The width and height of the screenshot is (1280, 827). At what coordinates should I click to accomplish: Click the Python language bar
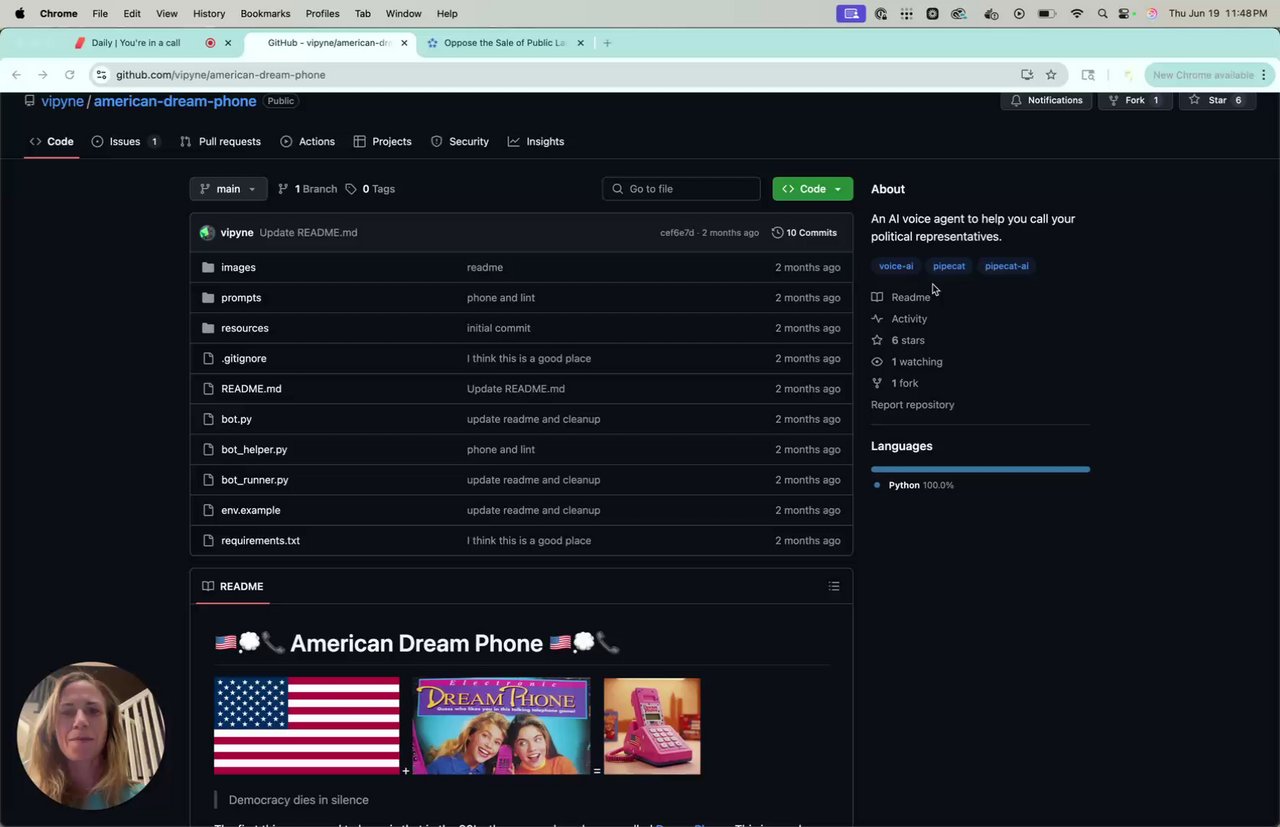(980, 469)
